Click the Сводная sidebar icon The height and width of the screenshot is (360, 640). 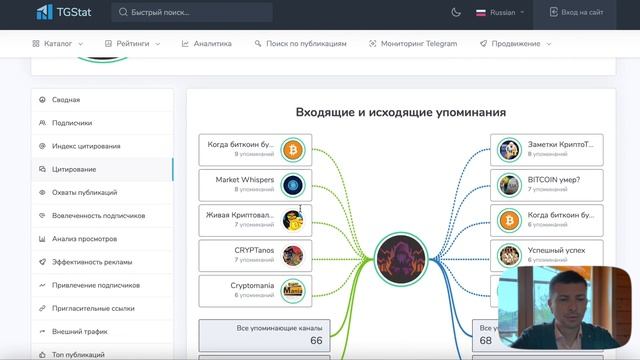tap(42, 100)
